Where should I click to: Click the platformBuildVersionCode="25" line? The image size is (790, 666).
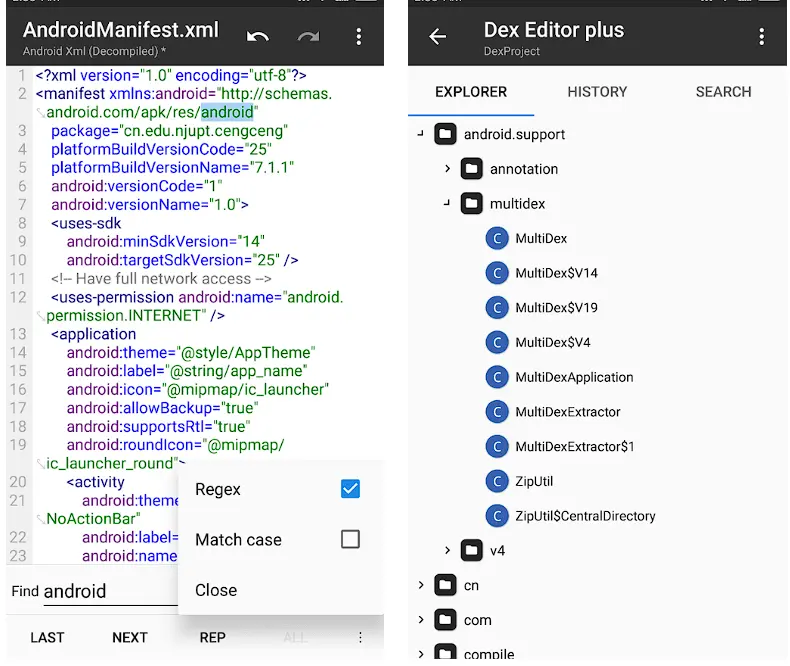tap(161, 149)
